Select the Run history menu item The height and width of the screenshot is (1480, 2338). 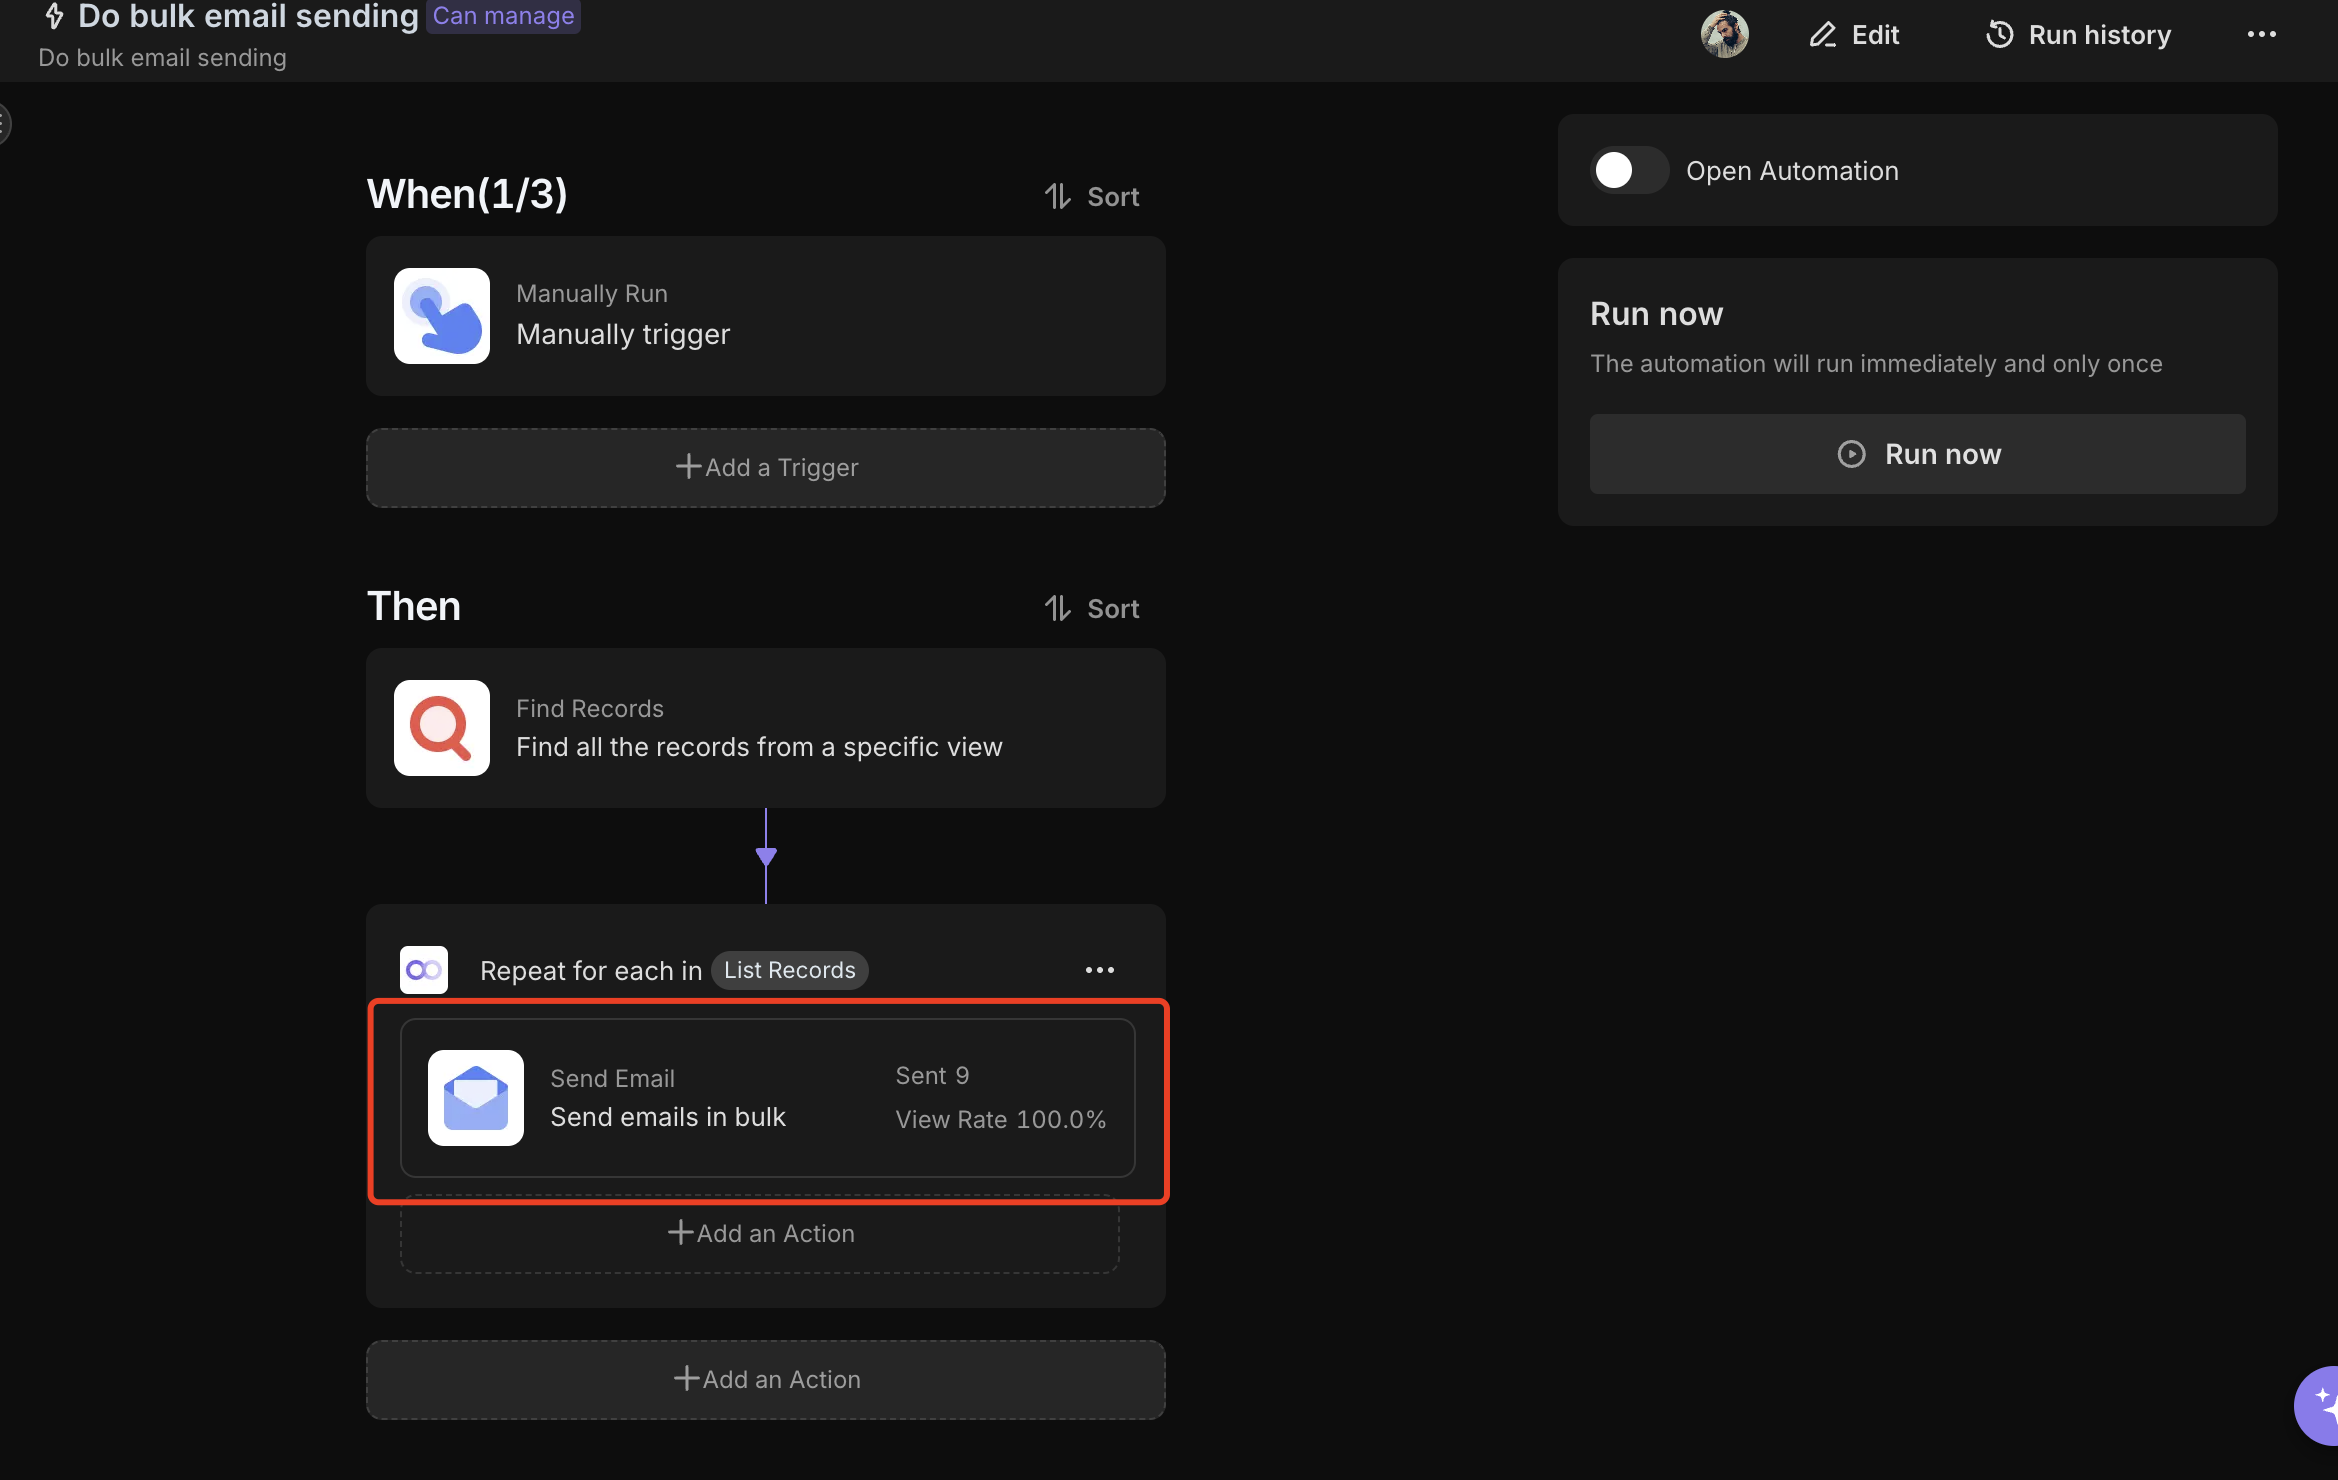[2079, 34]
